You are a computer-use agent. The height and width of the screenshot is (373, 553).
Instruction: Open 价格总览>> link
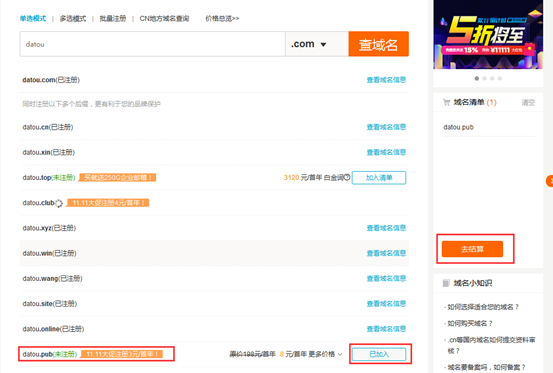point(222,18)
